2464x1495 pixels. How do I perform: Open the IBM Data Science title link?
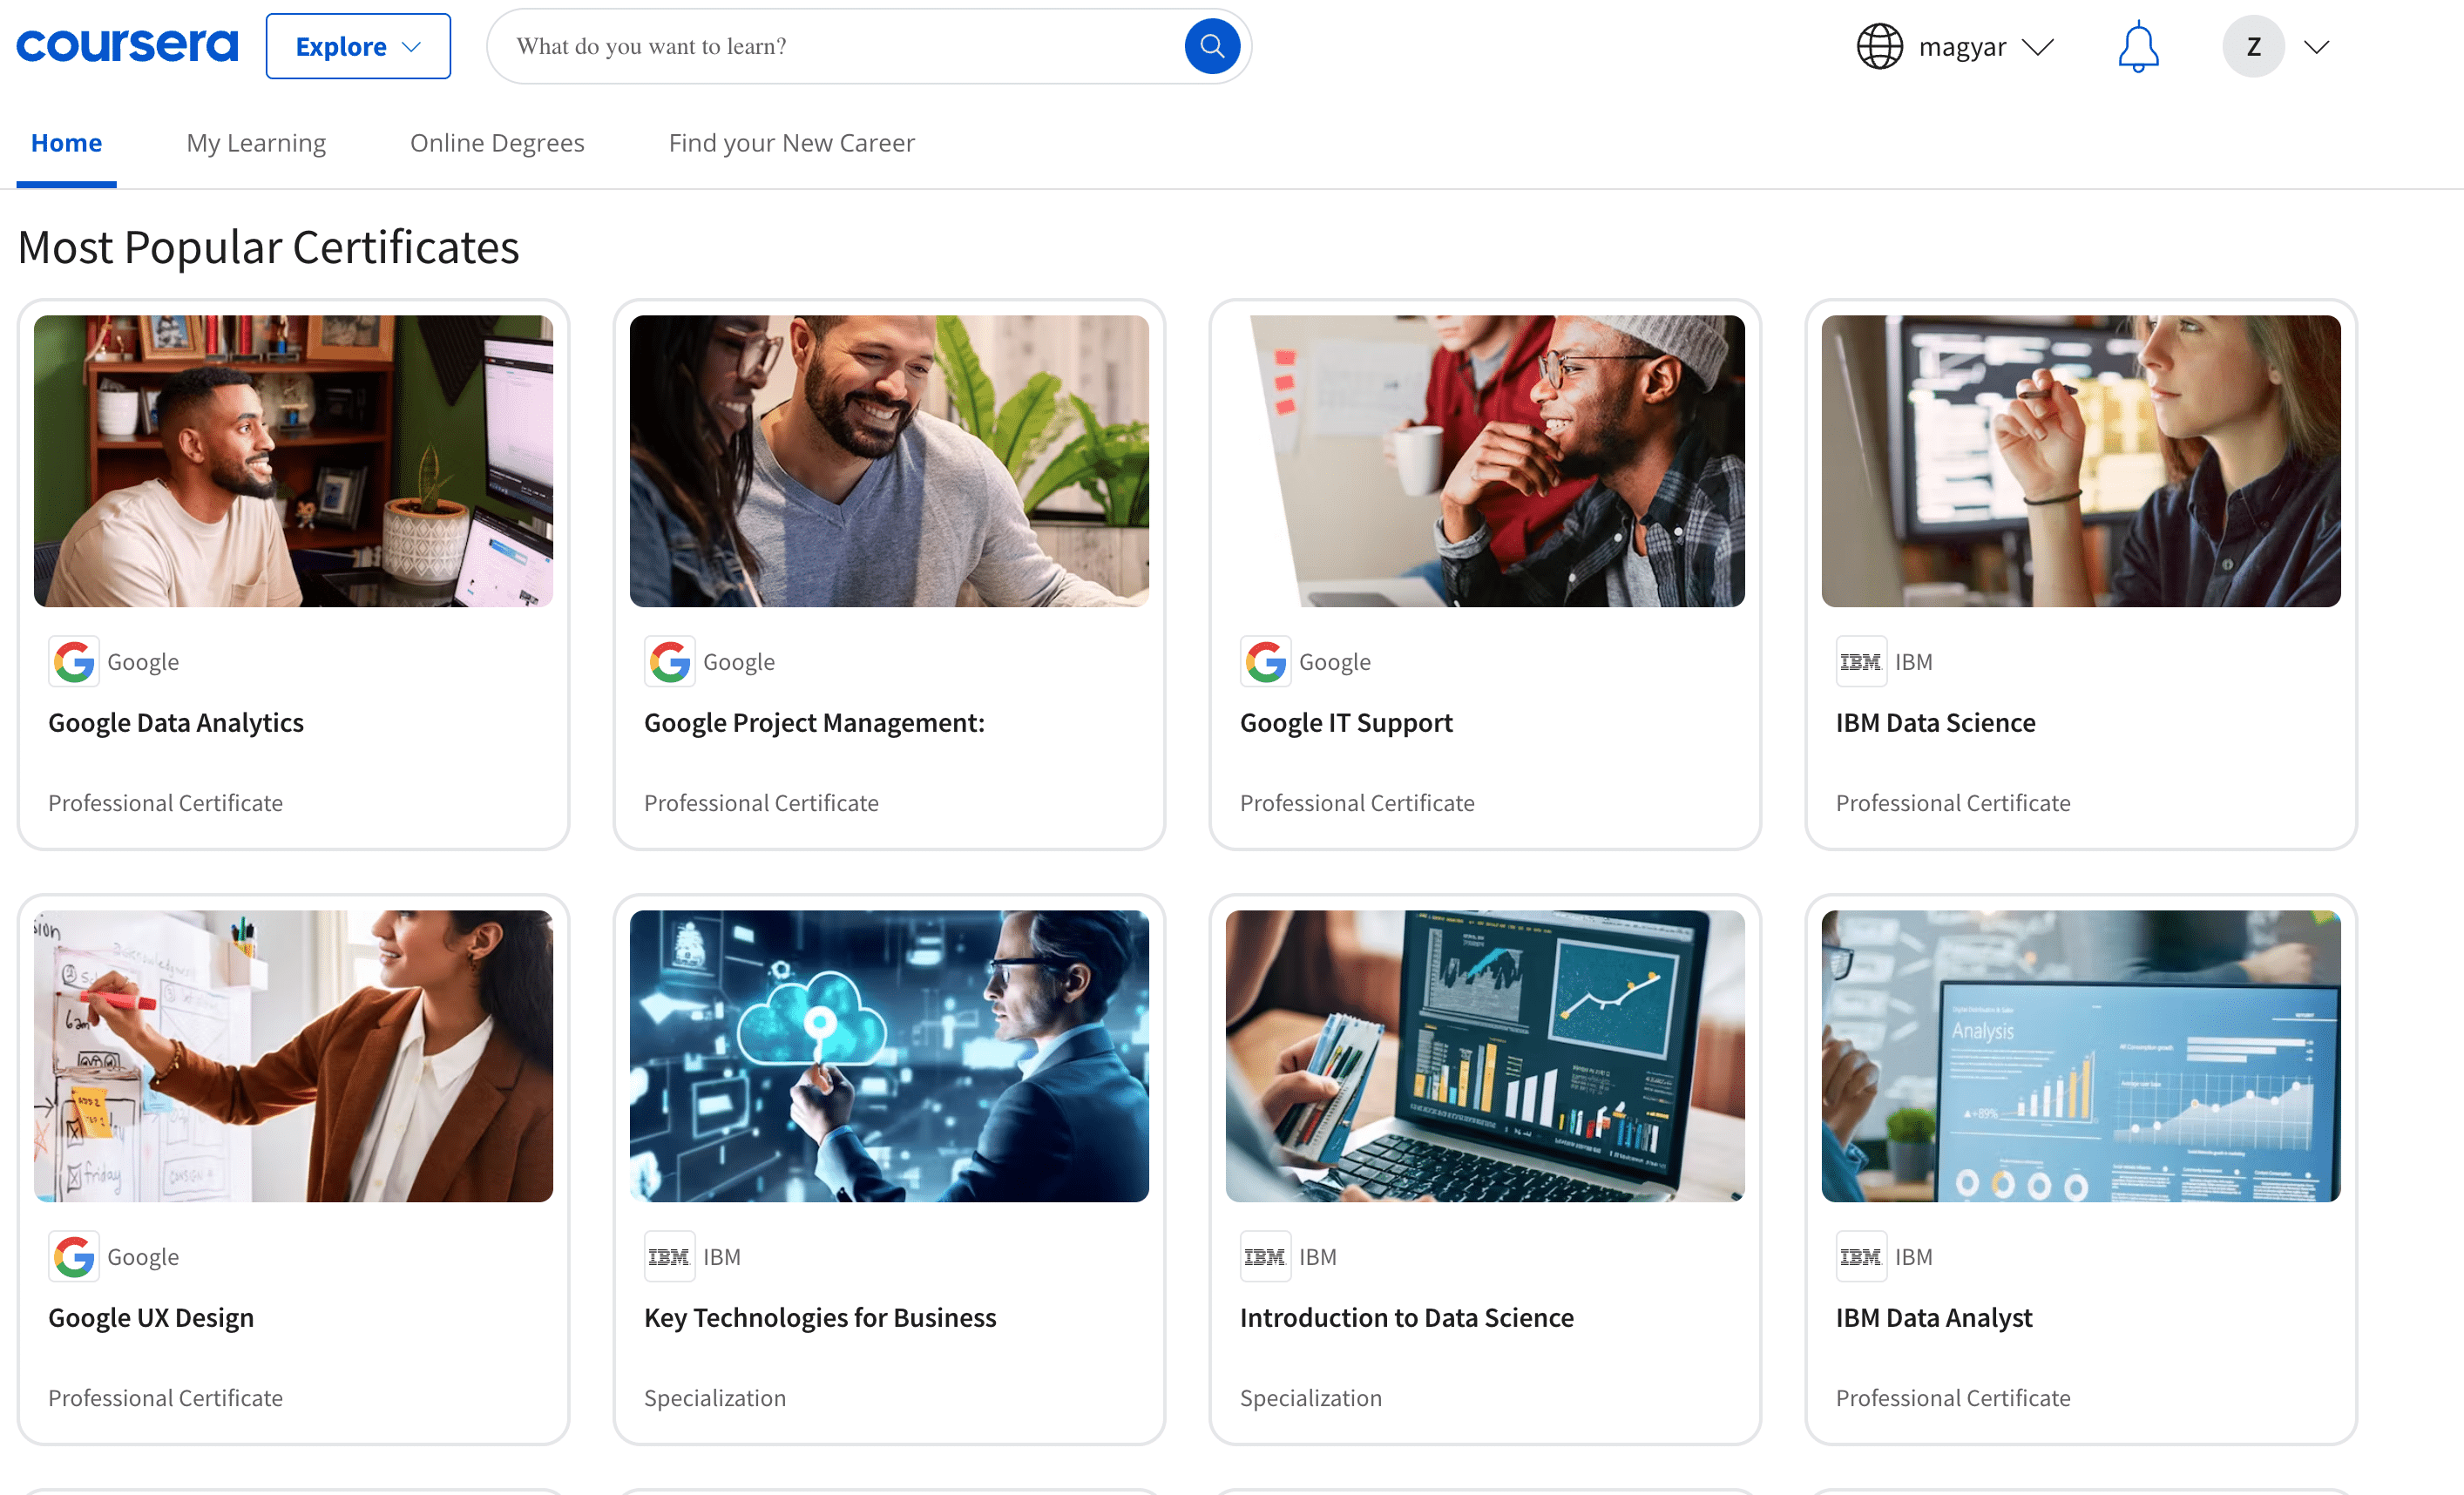point(1935,723)
